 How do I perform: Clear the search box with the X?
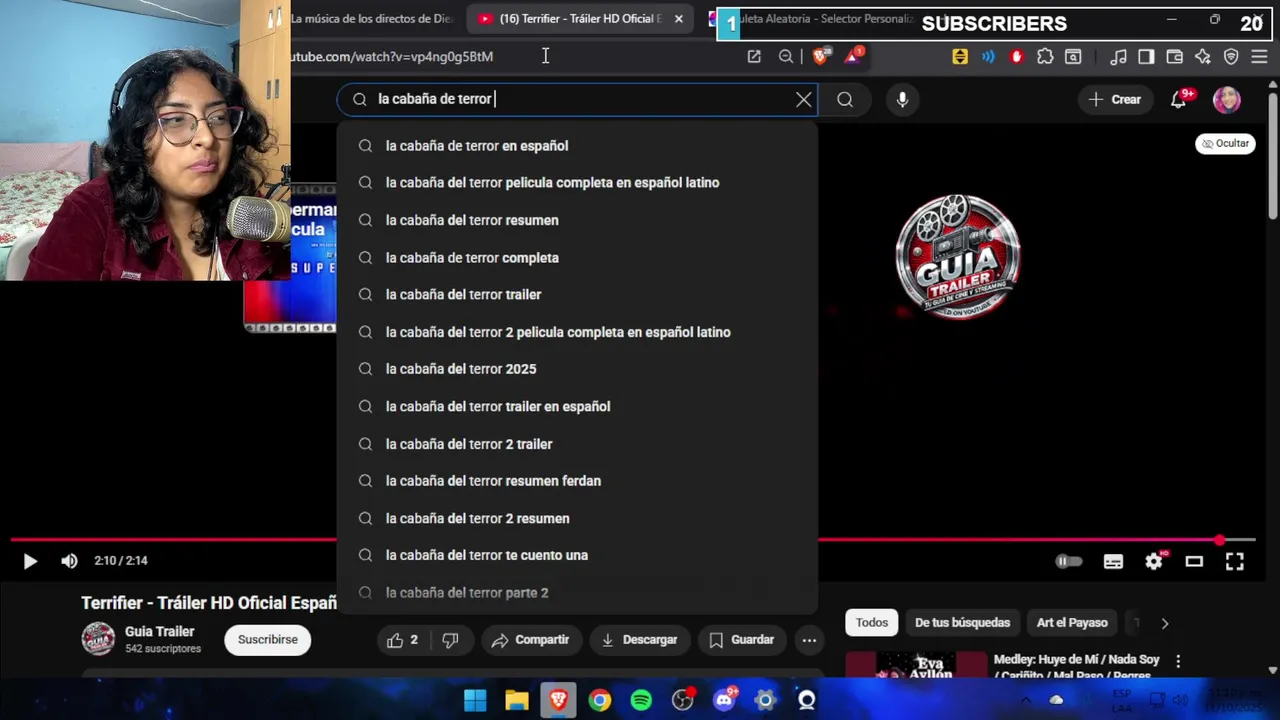(x=804, y=99)
